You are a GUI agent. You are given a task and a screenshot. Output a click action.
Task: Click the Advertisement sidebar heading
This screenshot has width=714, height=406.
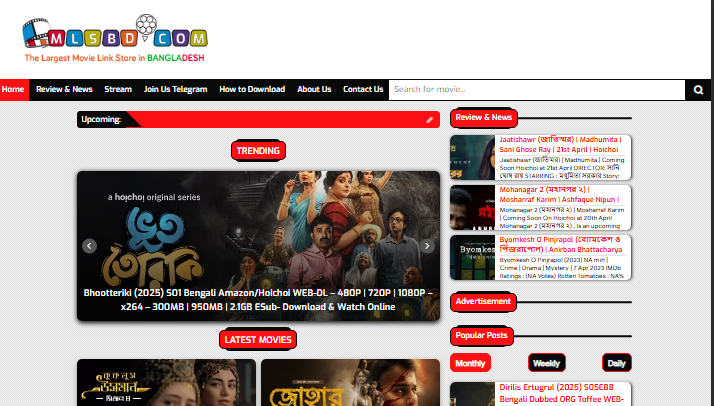[483, 301]
